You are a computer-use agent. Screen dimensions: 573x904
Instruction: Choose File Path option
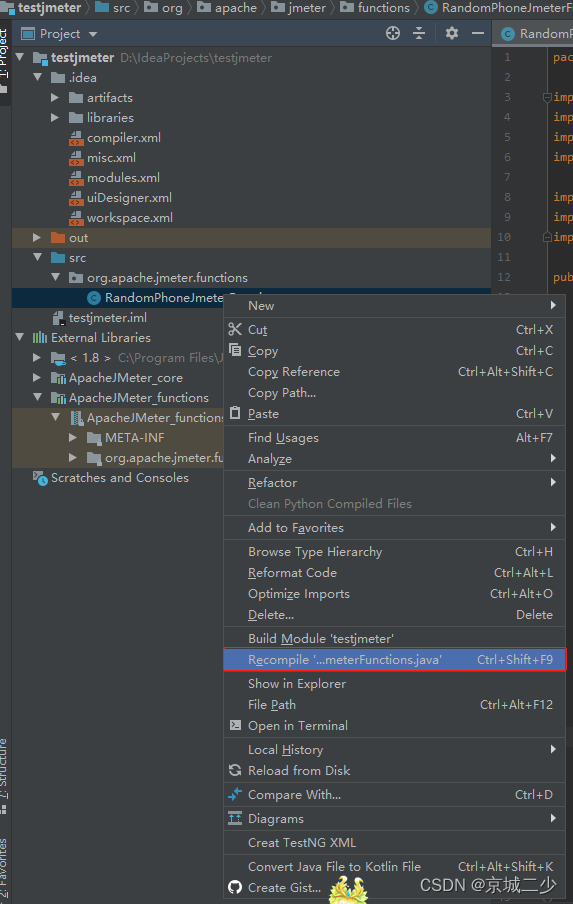[394, 705]
